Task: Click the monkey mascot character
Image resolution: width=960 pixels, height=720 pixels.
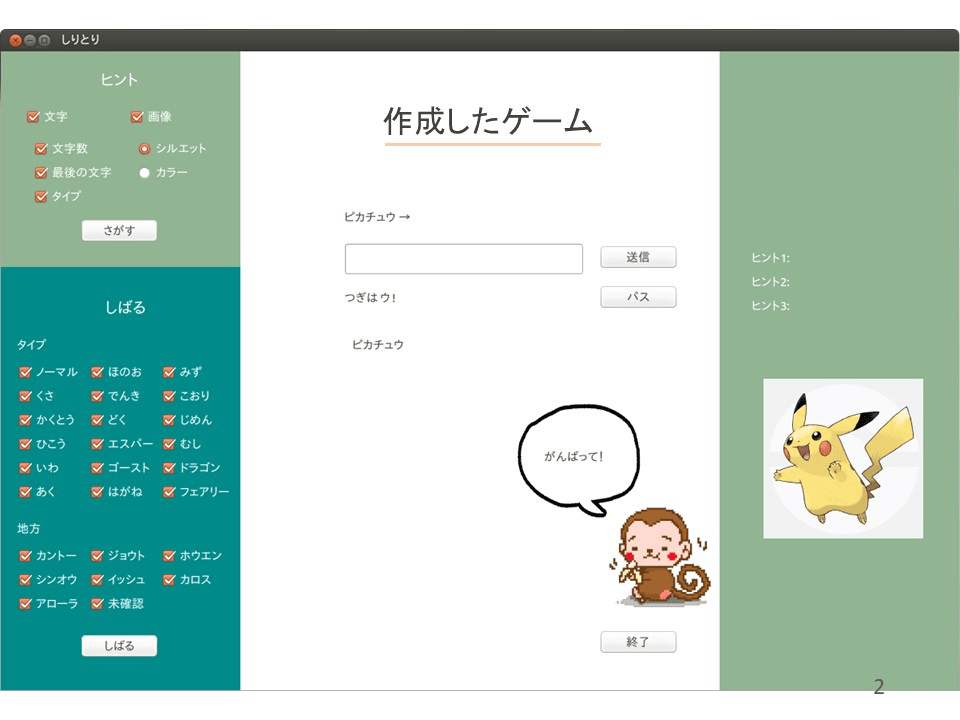Action: (x=660, y=557)
